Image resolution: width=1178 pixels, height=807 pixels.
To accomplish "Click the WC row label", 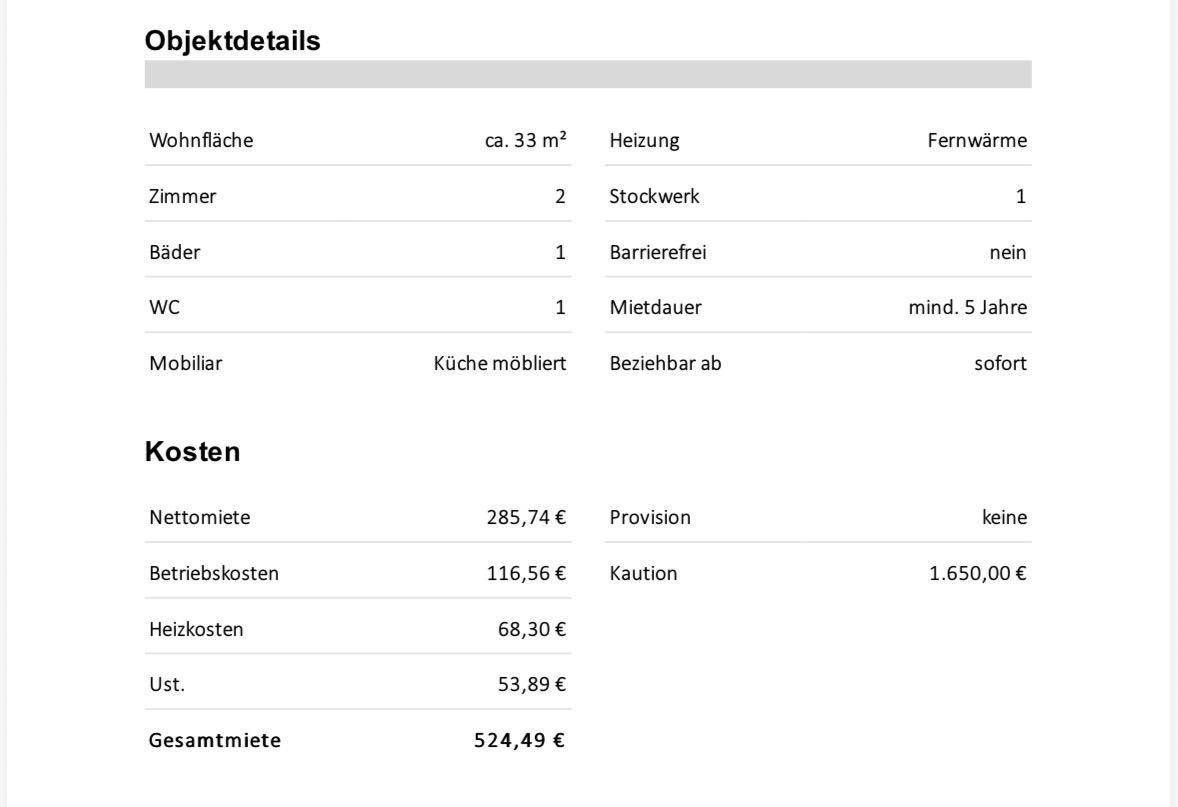I will [165, 307].
